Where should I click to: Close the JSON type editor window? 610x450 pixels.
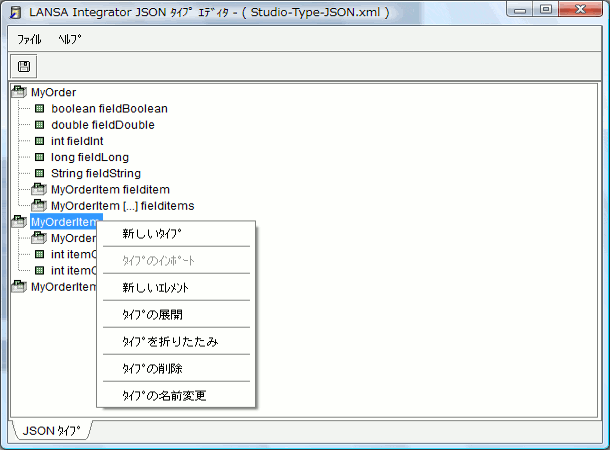click(580, 9)
